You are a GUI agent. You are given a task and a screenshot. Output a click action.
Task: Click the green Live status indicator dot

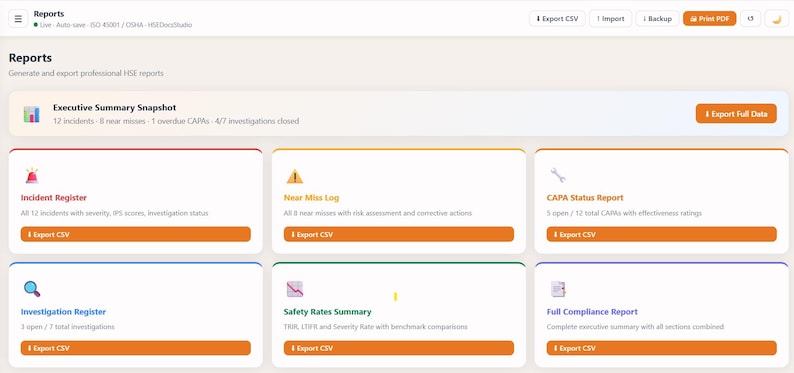[x=35, y=25]
